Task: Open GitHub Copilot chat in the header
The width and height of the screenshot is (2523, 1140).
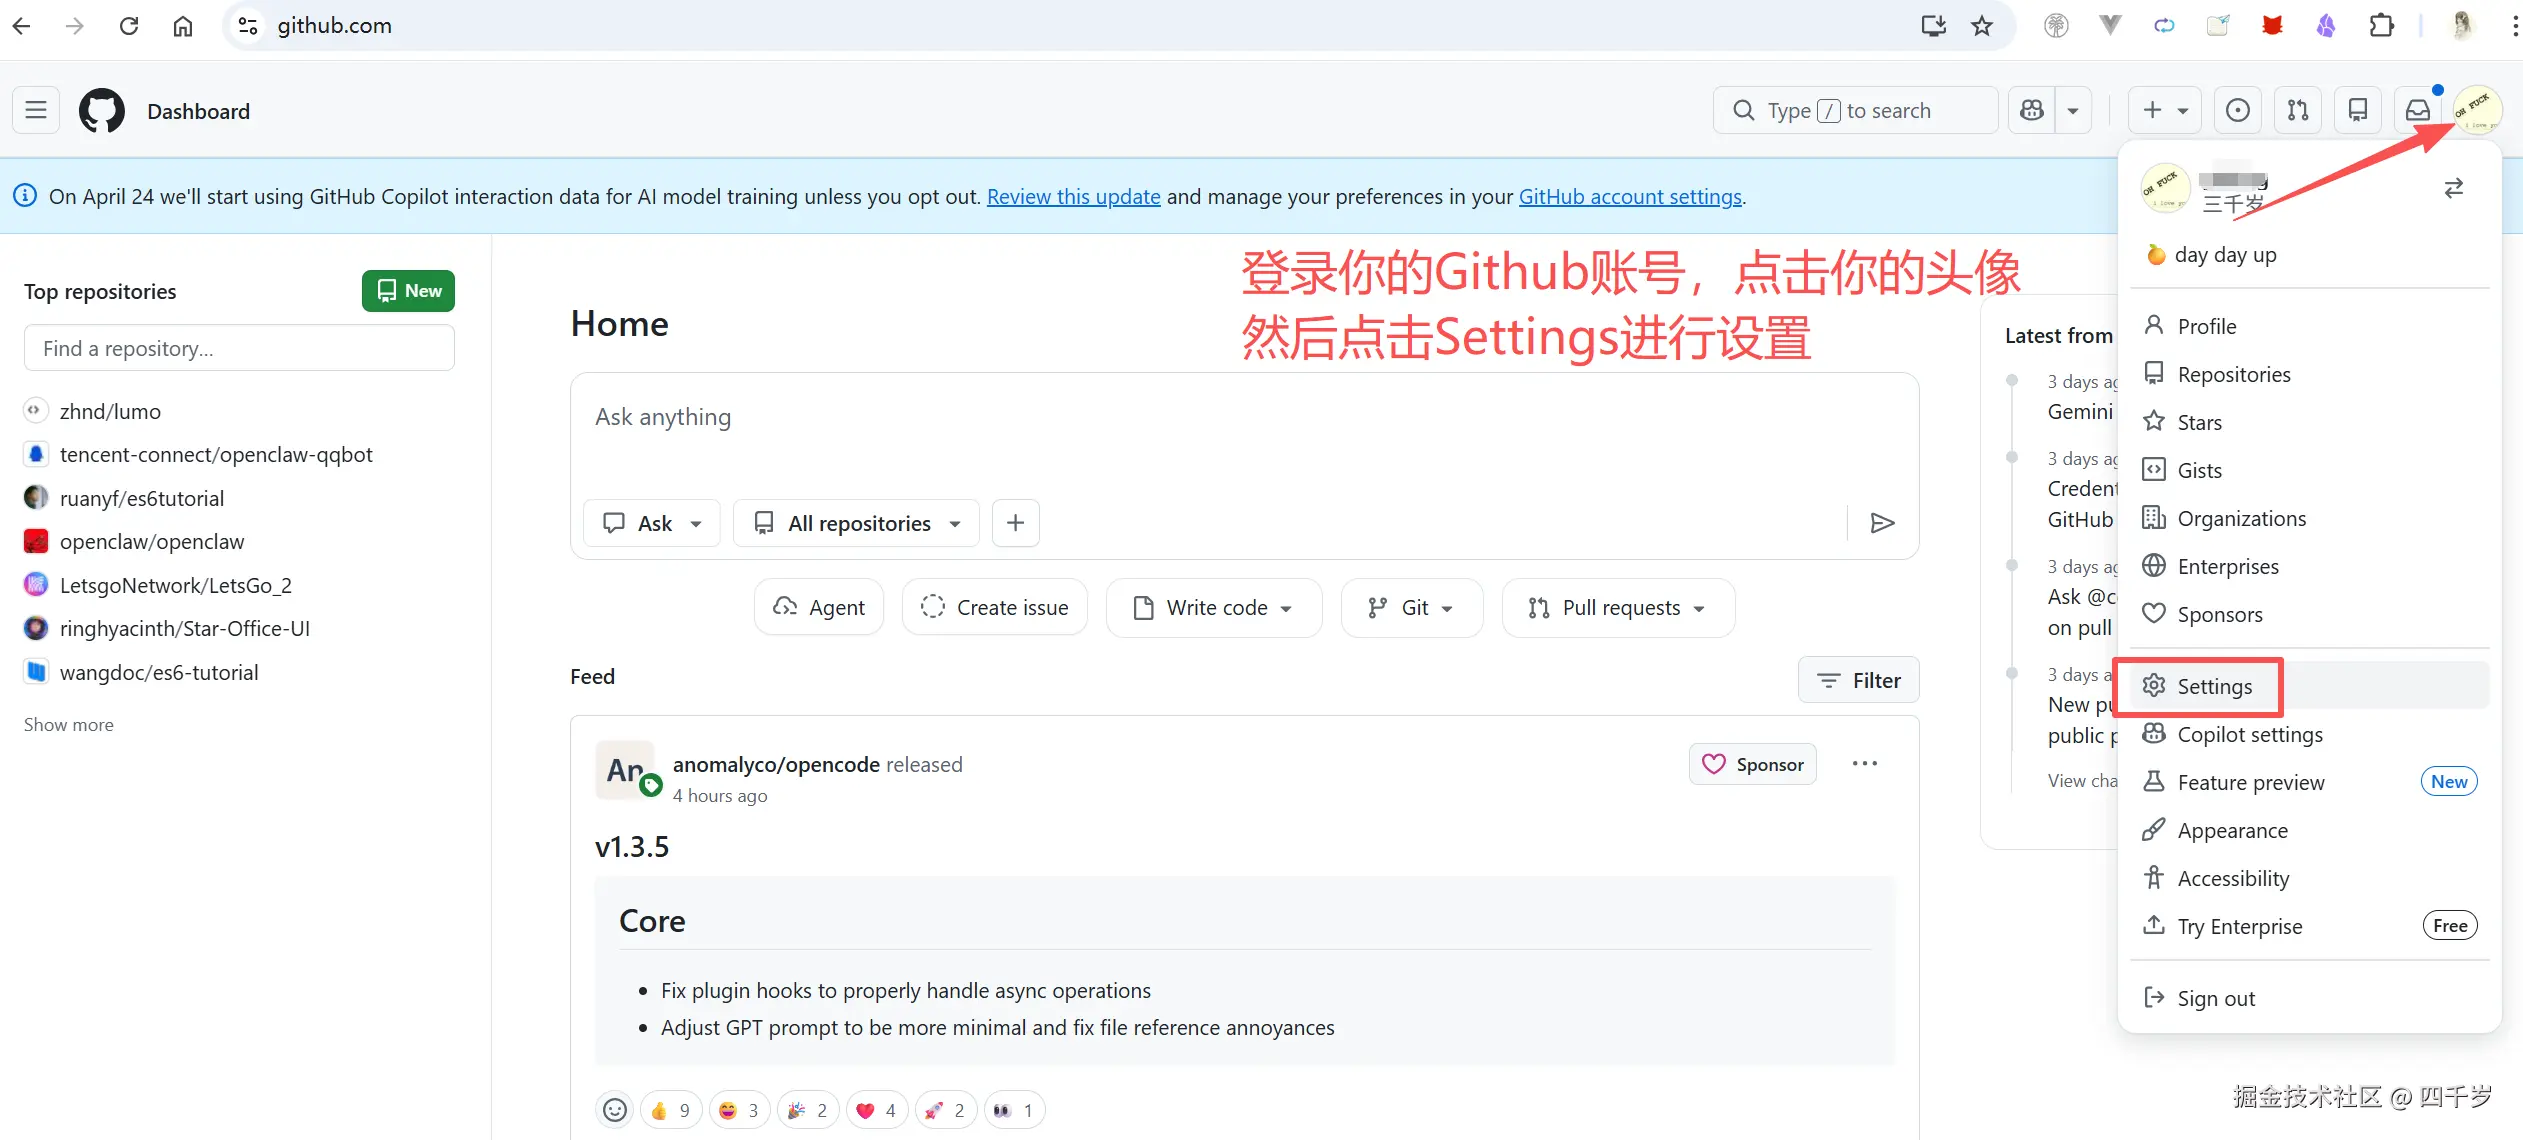Action: click(2032, 110)
